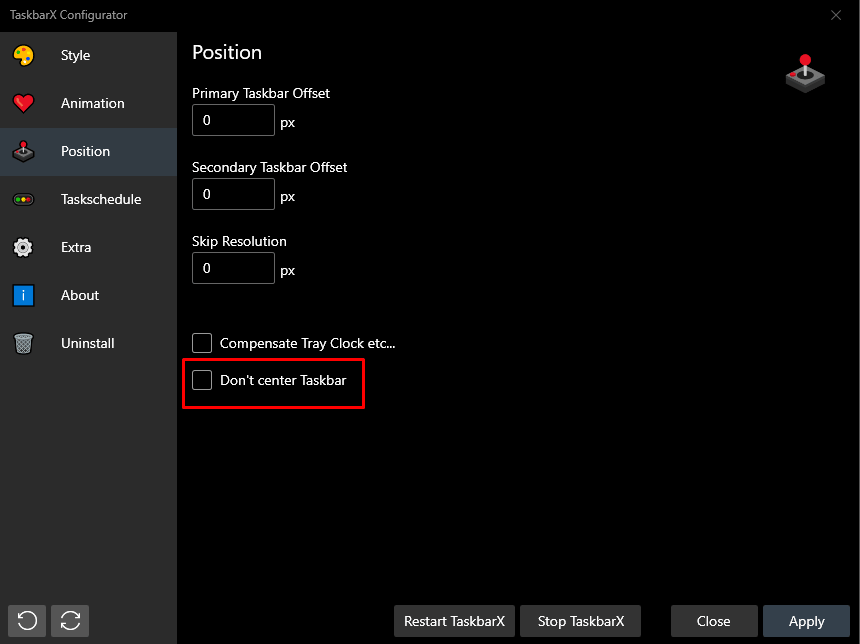Select the Position tab label
Image resolution: width=860 pixels, height=644 pixels.
pos(85,151)
